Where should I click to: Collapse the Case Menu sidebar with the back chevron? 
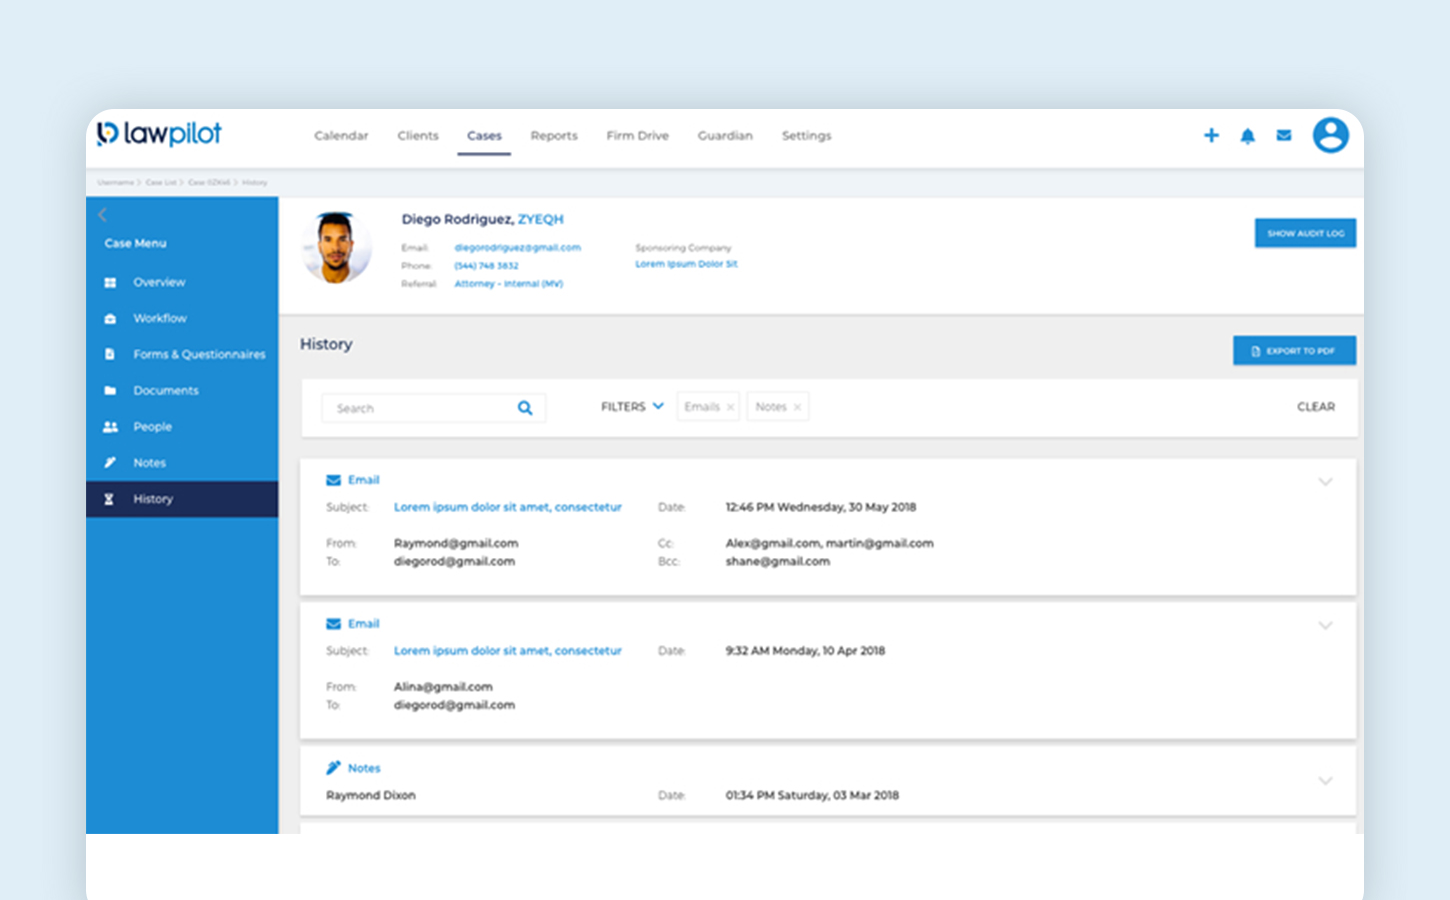[x=102, y=215]
